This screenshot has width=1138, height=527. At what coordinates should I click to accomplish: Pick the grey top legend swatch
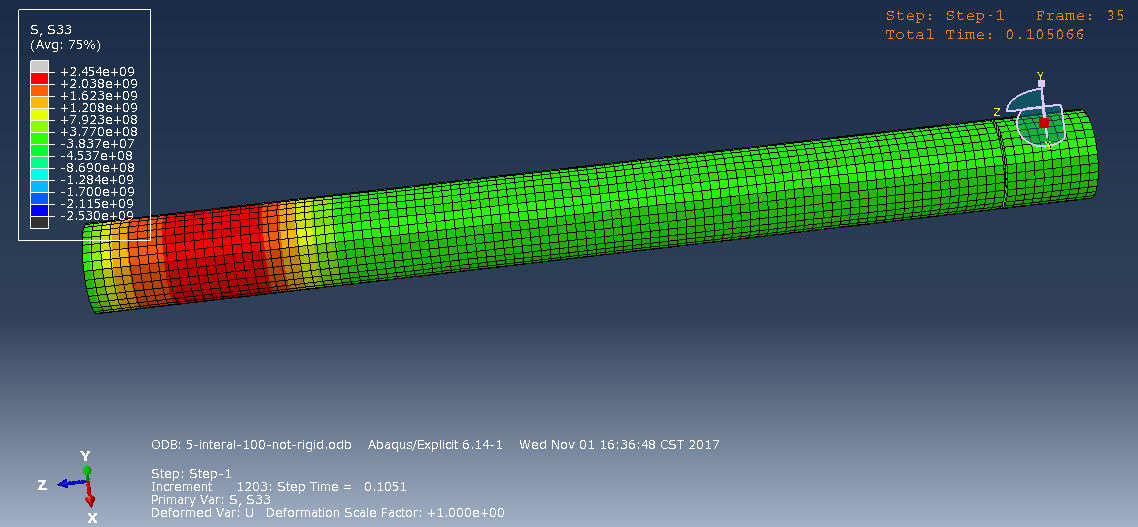pos(39,66)
